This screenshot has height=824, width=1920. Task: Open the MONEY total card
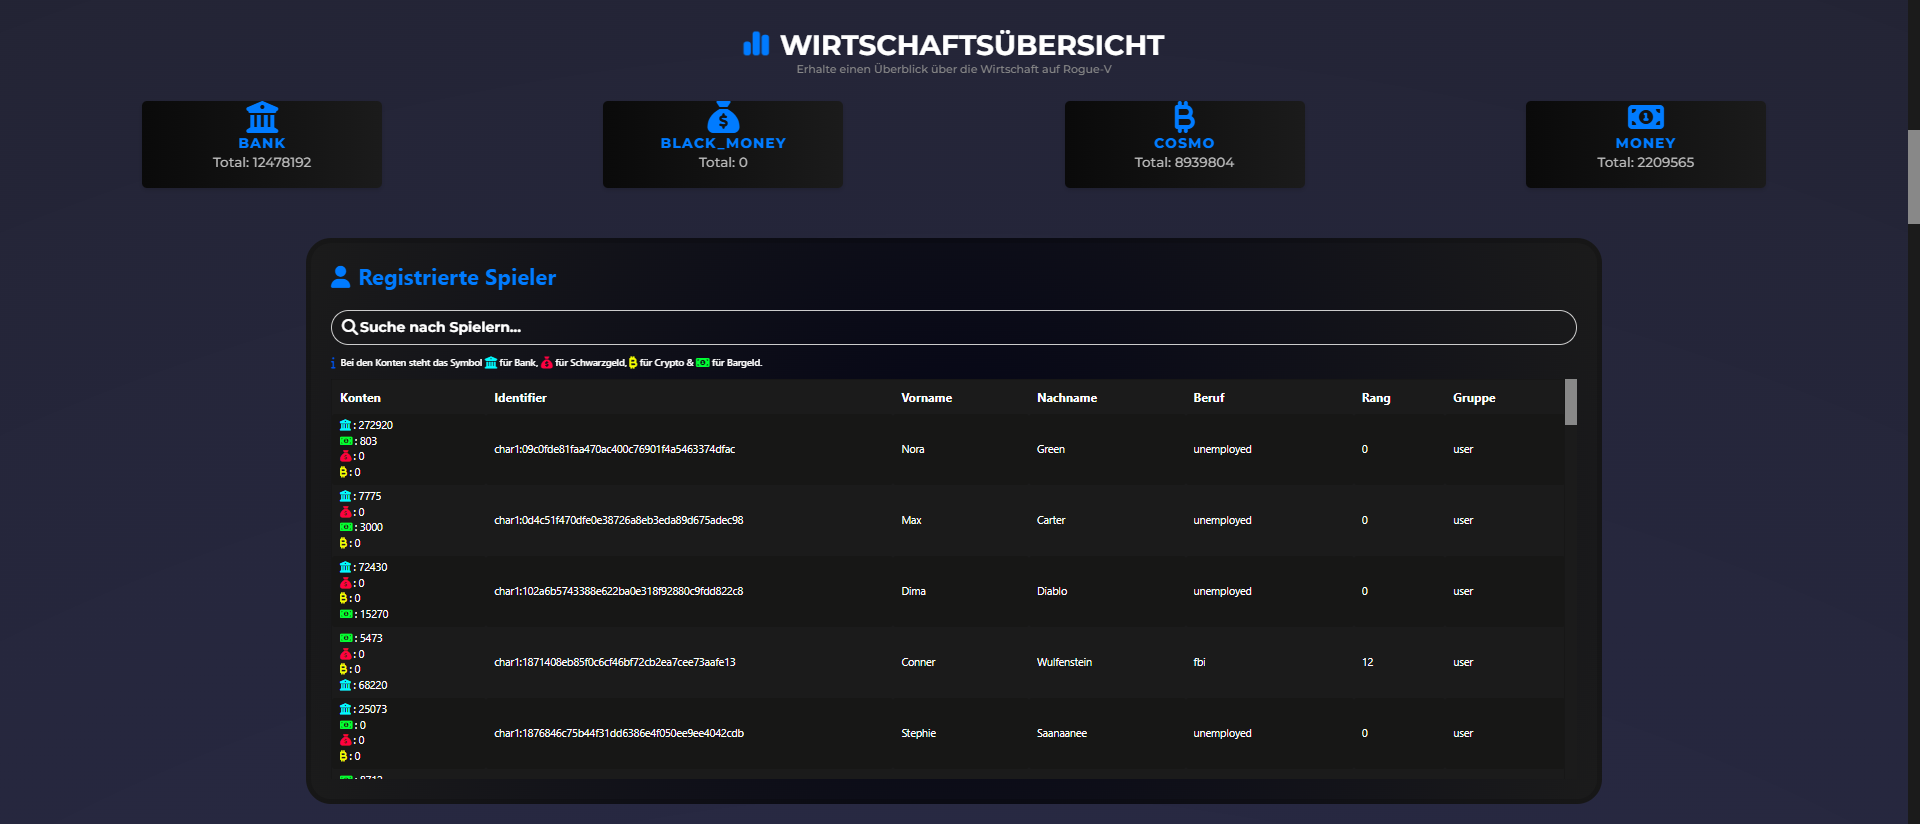point(1645,144)
